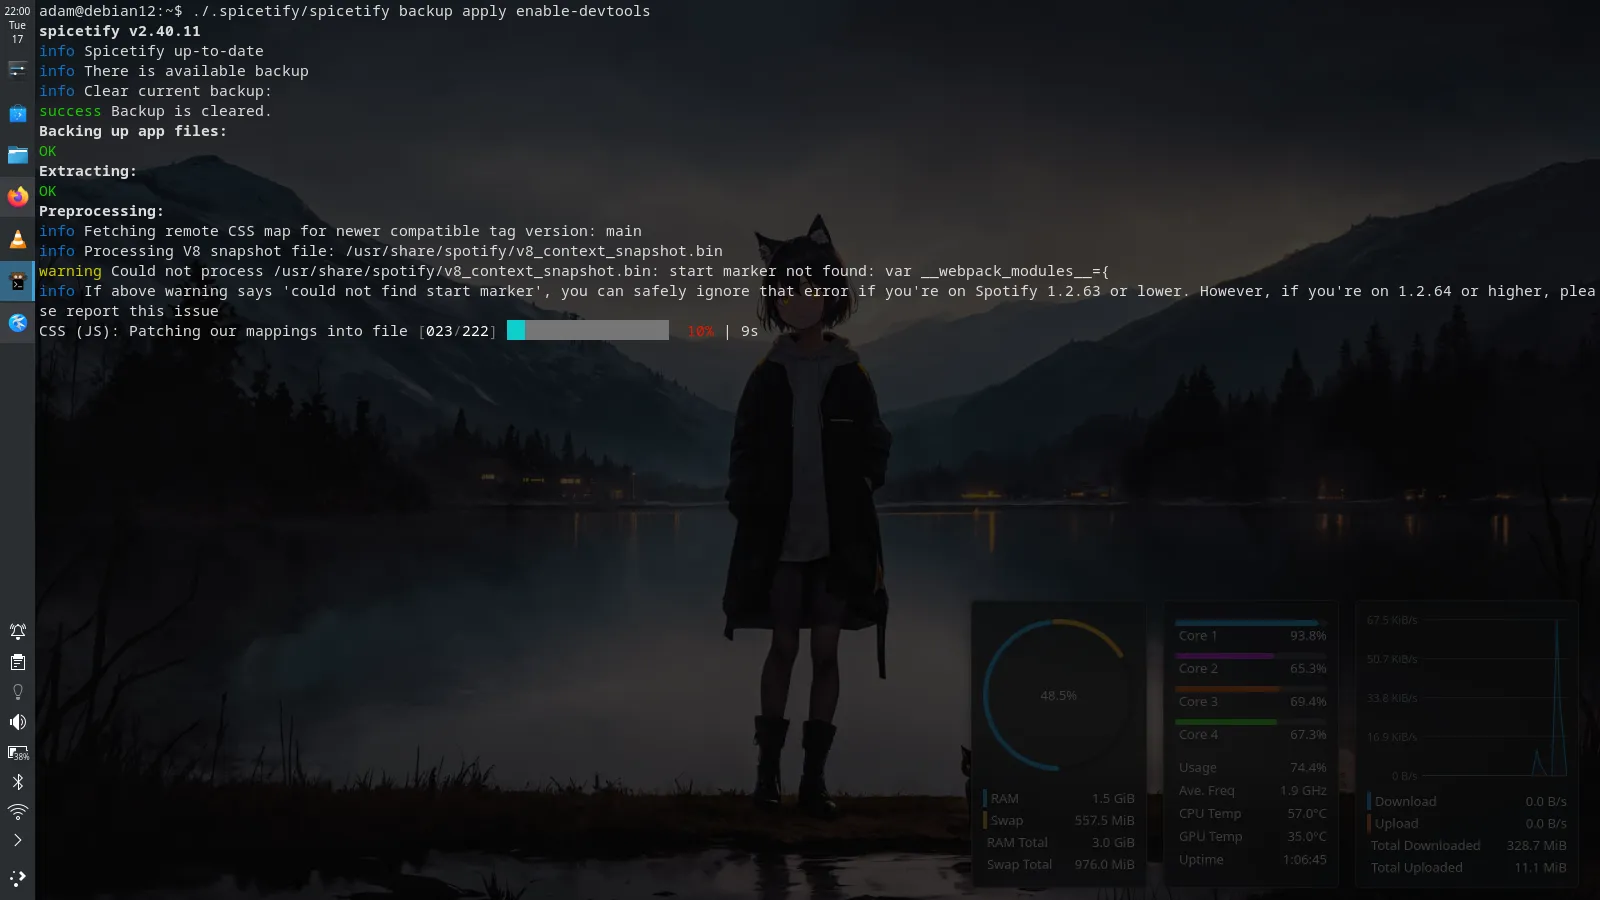Click the Core 1 '93.8%' value
1600x900 pixels.
point(1308,636)
